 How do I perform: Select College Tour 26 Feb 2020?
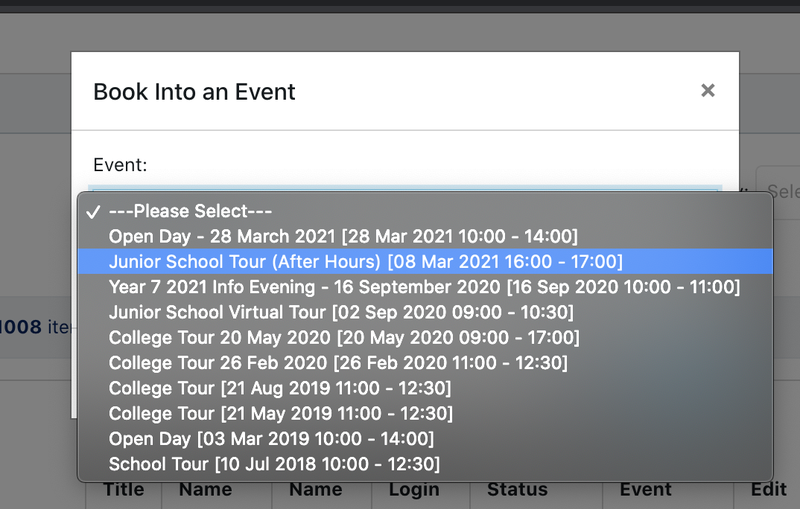(x=338, y=363)
